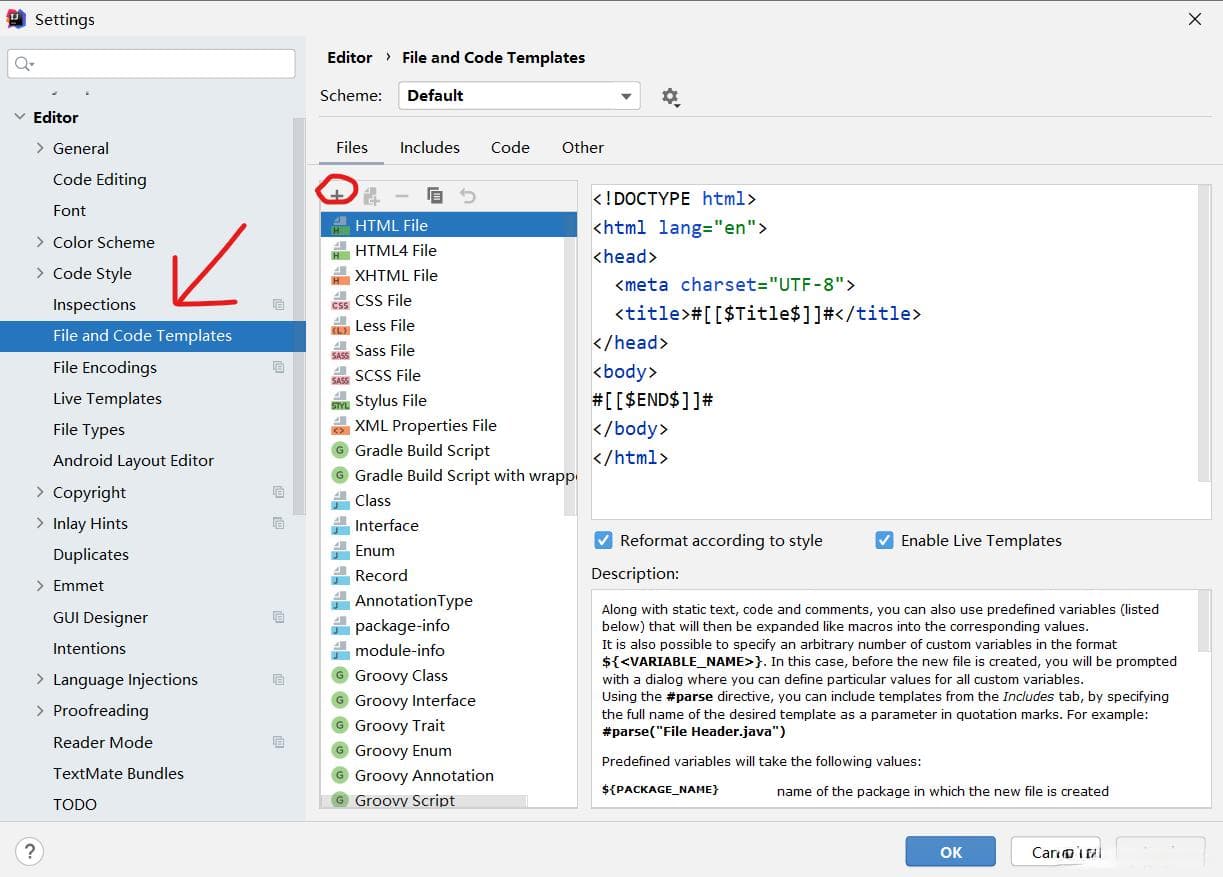Click the Interface template icon

click(x=340, y=525)
